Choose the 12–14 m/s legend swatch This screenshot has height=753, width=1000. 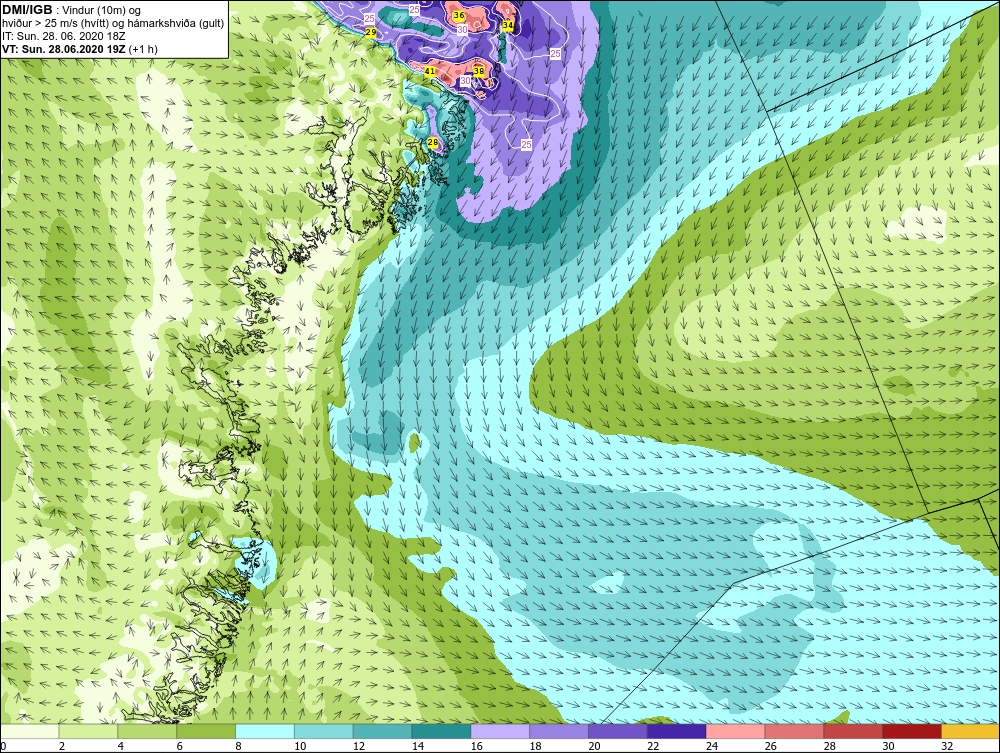coord(382,731)
